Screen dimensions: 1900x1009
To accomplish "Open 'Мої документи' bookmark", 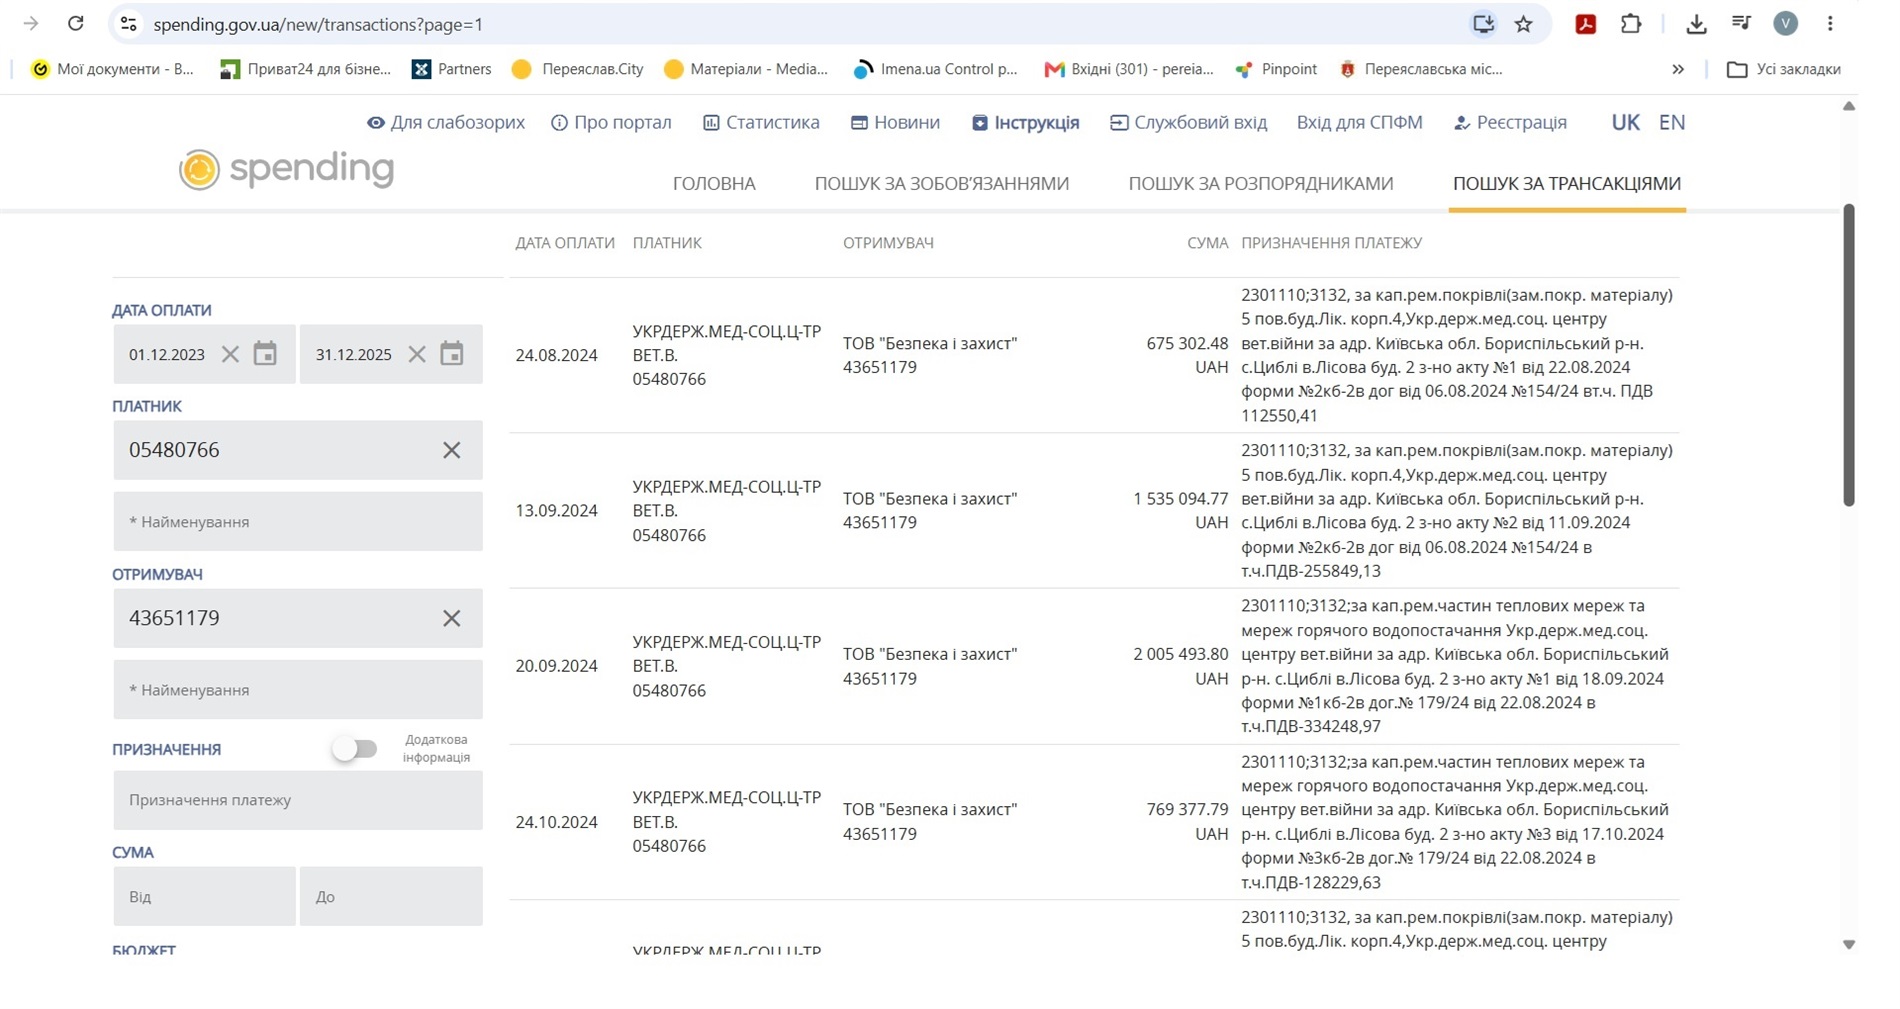I will 112,69.
